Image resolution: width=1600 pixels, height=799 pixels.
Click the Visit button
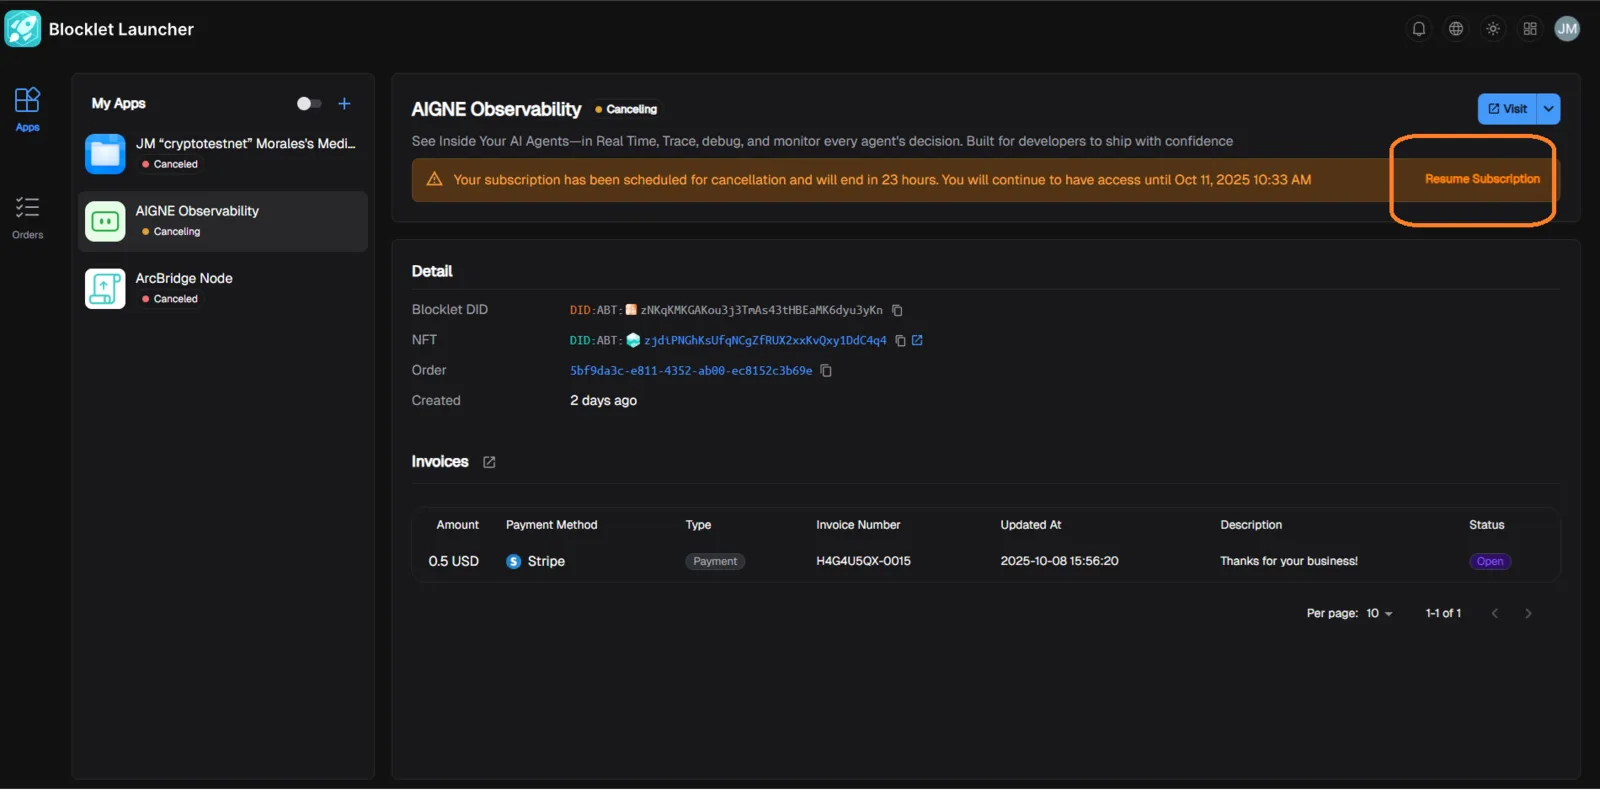(x=1507, y=109)
